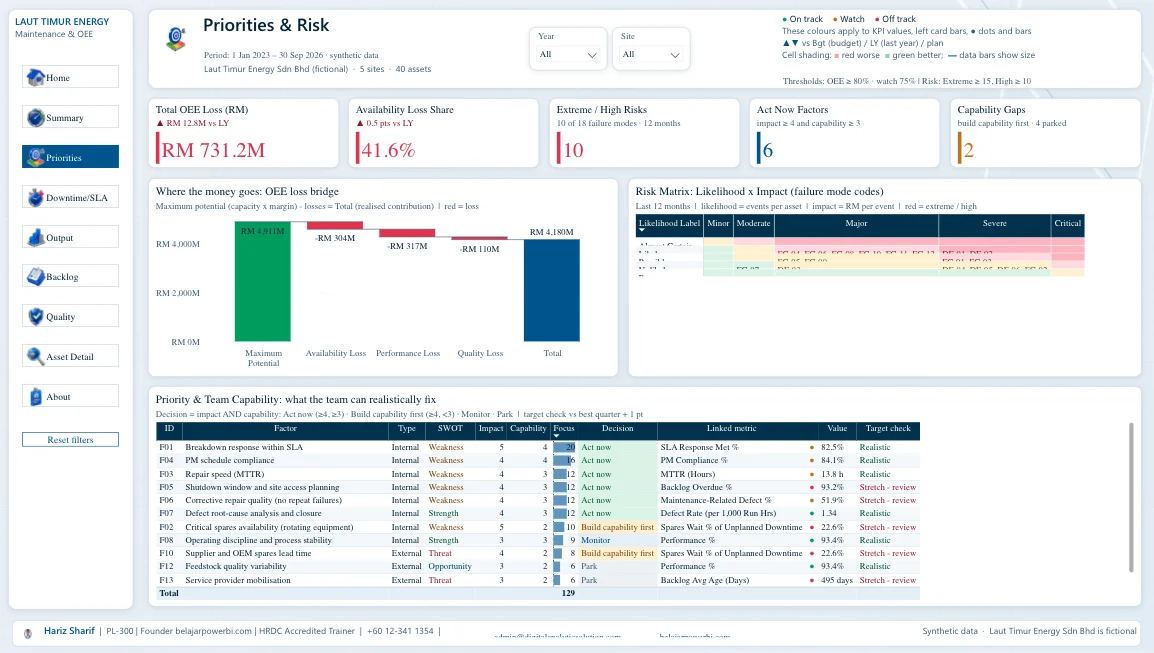Viewport: 1154px width, 653px height.
Task: Click the blue Total bar in bridge chart
Action: click(x=552, y=291)
